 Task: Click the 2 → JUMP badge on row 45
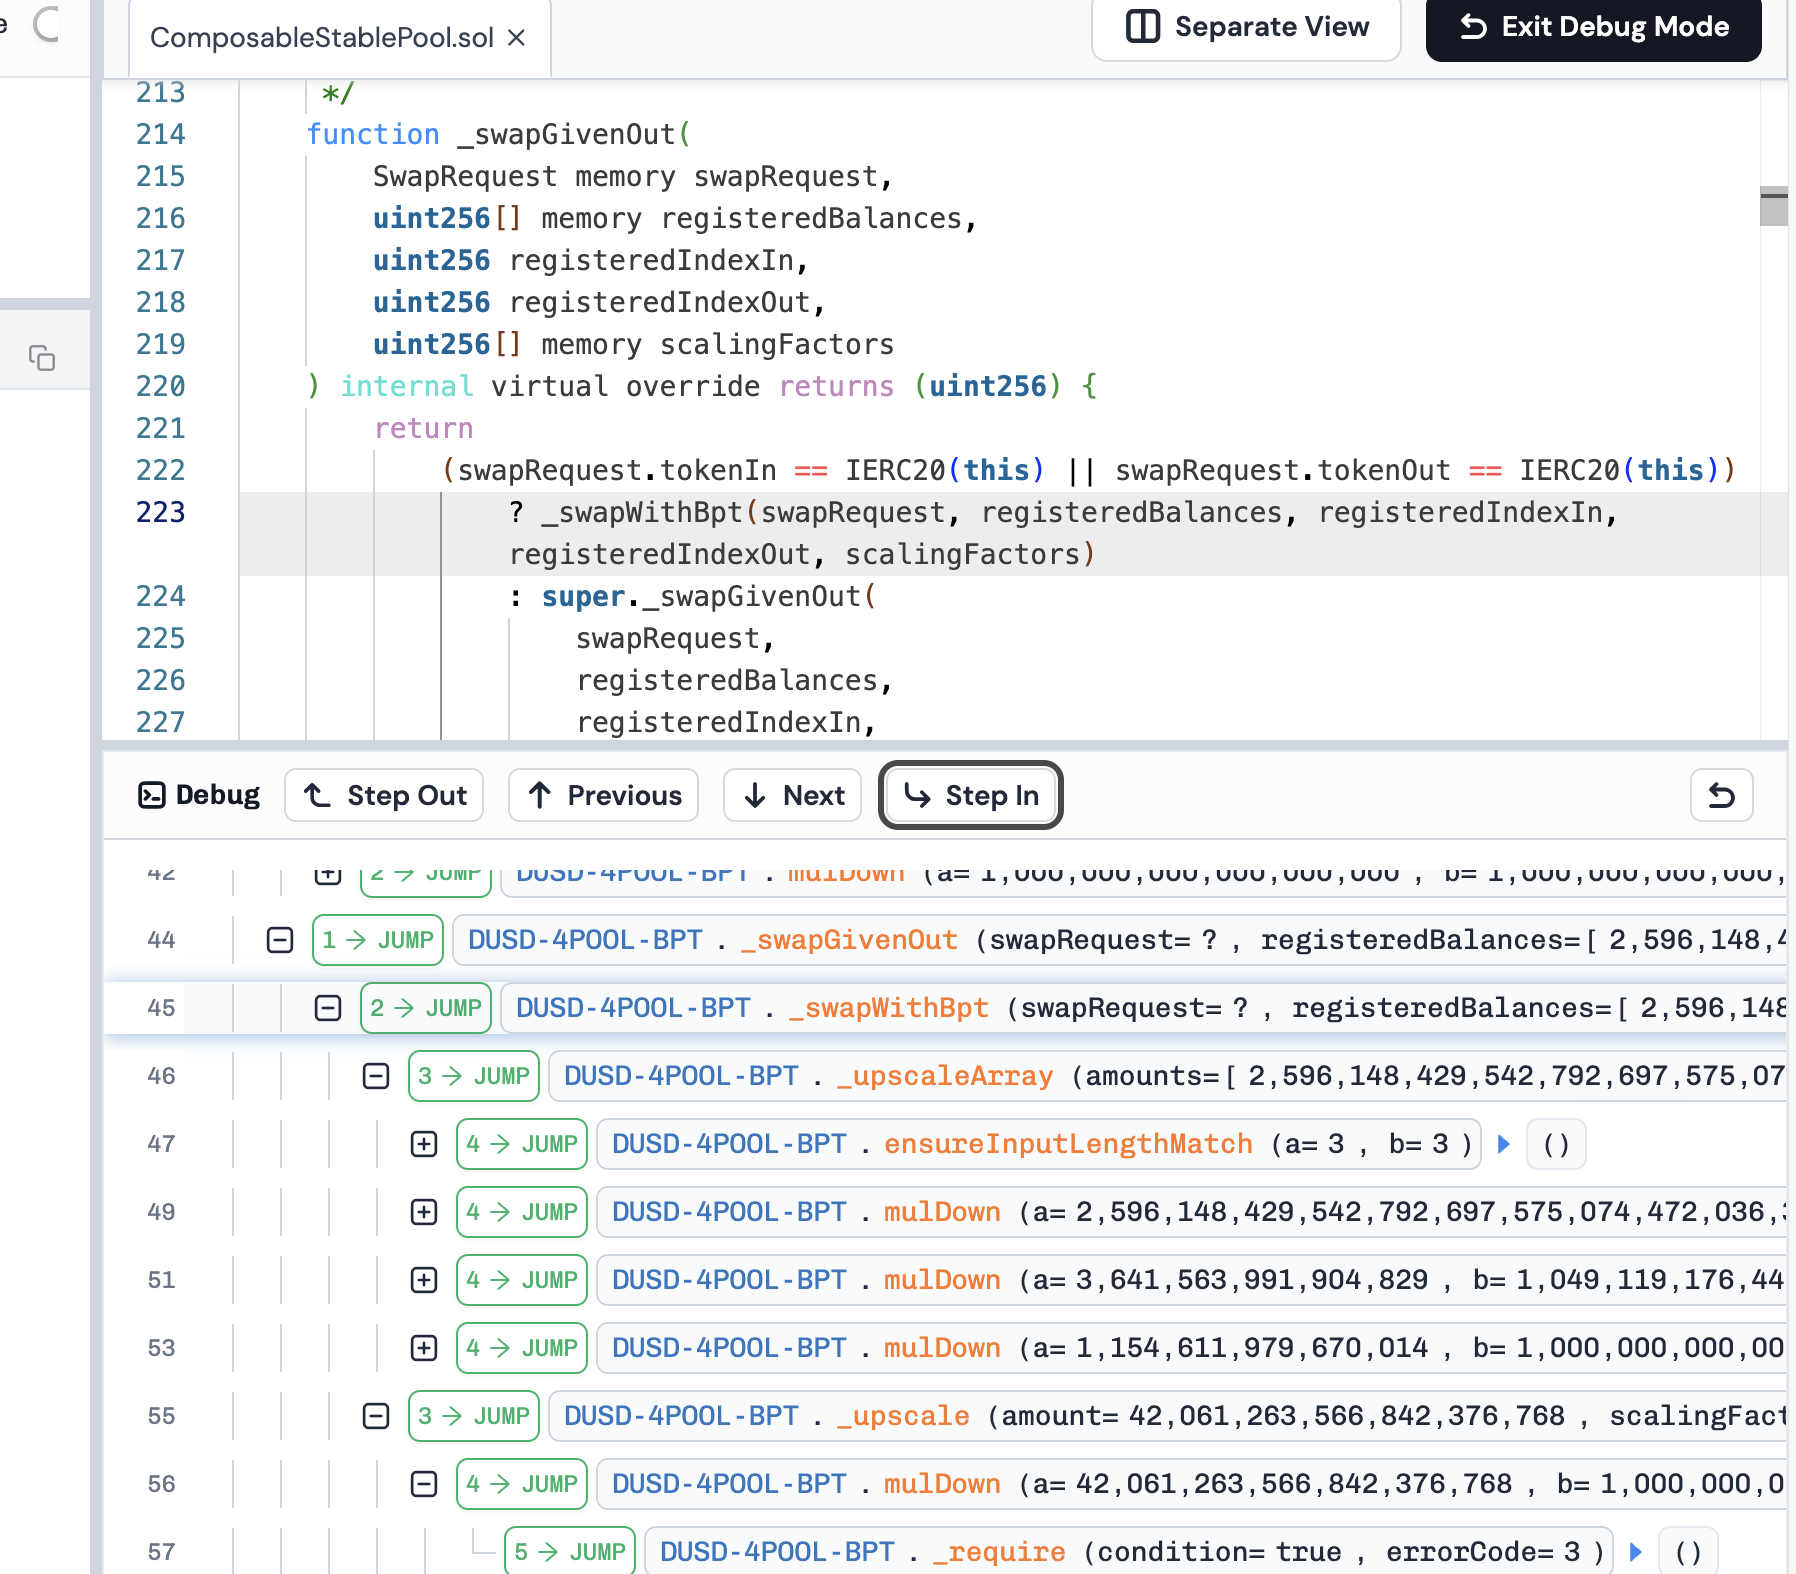[x=426, y=1008]
